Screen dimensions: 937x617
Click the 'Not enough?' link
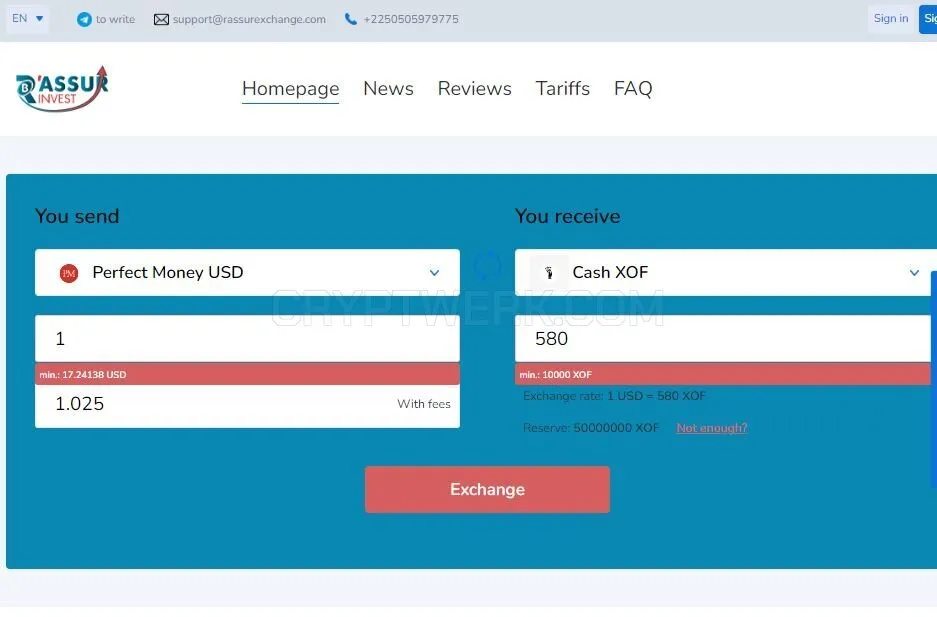(712, 428)
